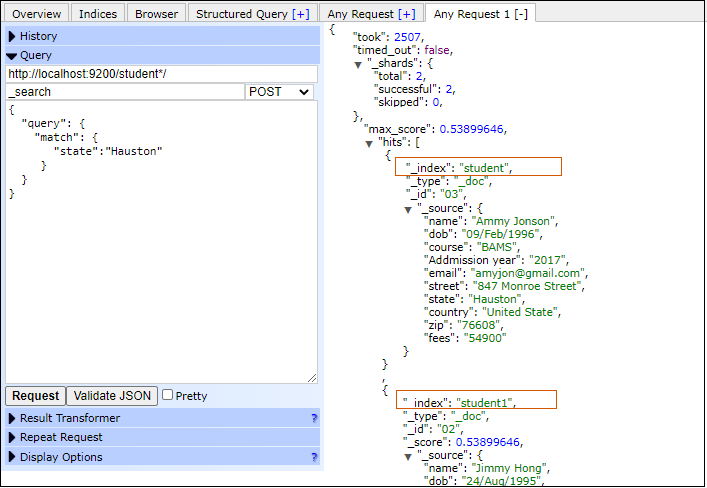Screen dimensions: 707x488
Task: Click the name value "Jimmy Hong"
Action: coord(509,468)
